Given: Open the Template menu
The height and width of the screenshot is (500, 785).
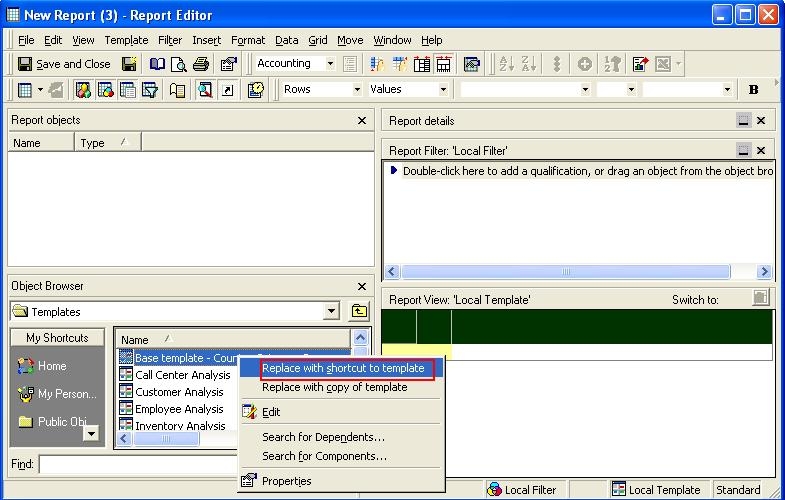Looking at the screenshot, I should point(126,40).
